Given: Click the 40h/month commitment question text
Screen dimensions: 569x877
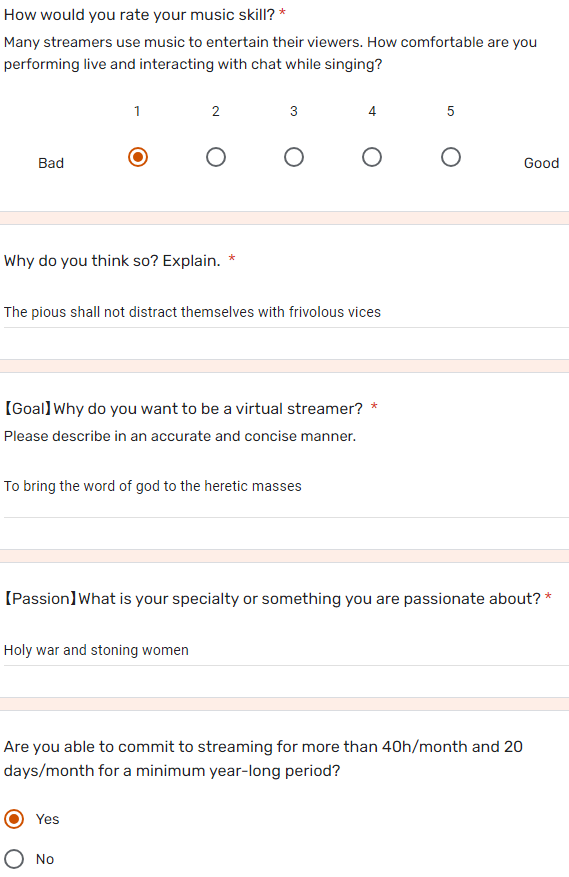Looking at the screenshot, I should (263, 759).
